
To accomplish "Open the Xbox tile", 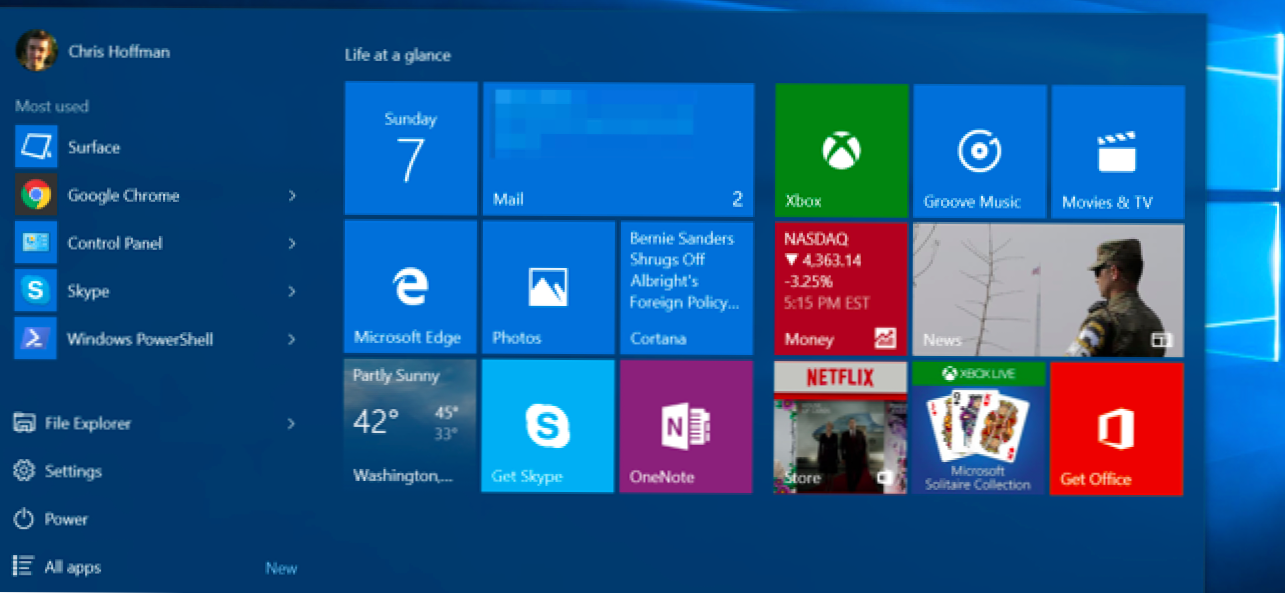I will [842, 151].
